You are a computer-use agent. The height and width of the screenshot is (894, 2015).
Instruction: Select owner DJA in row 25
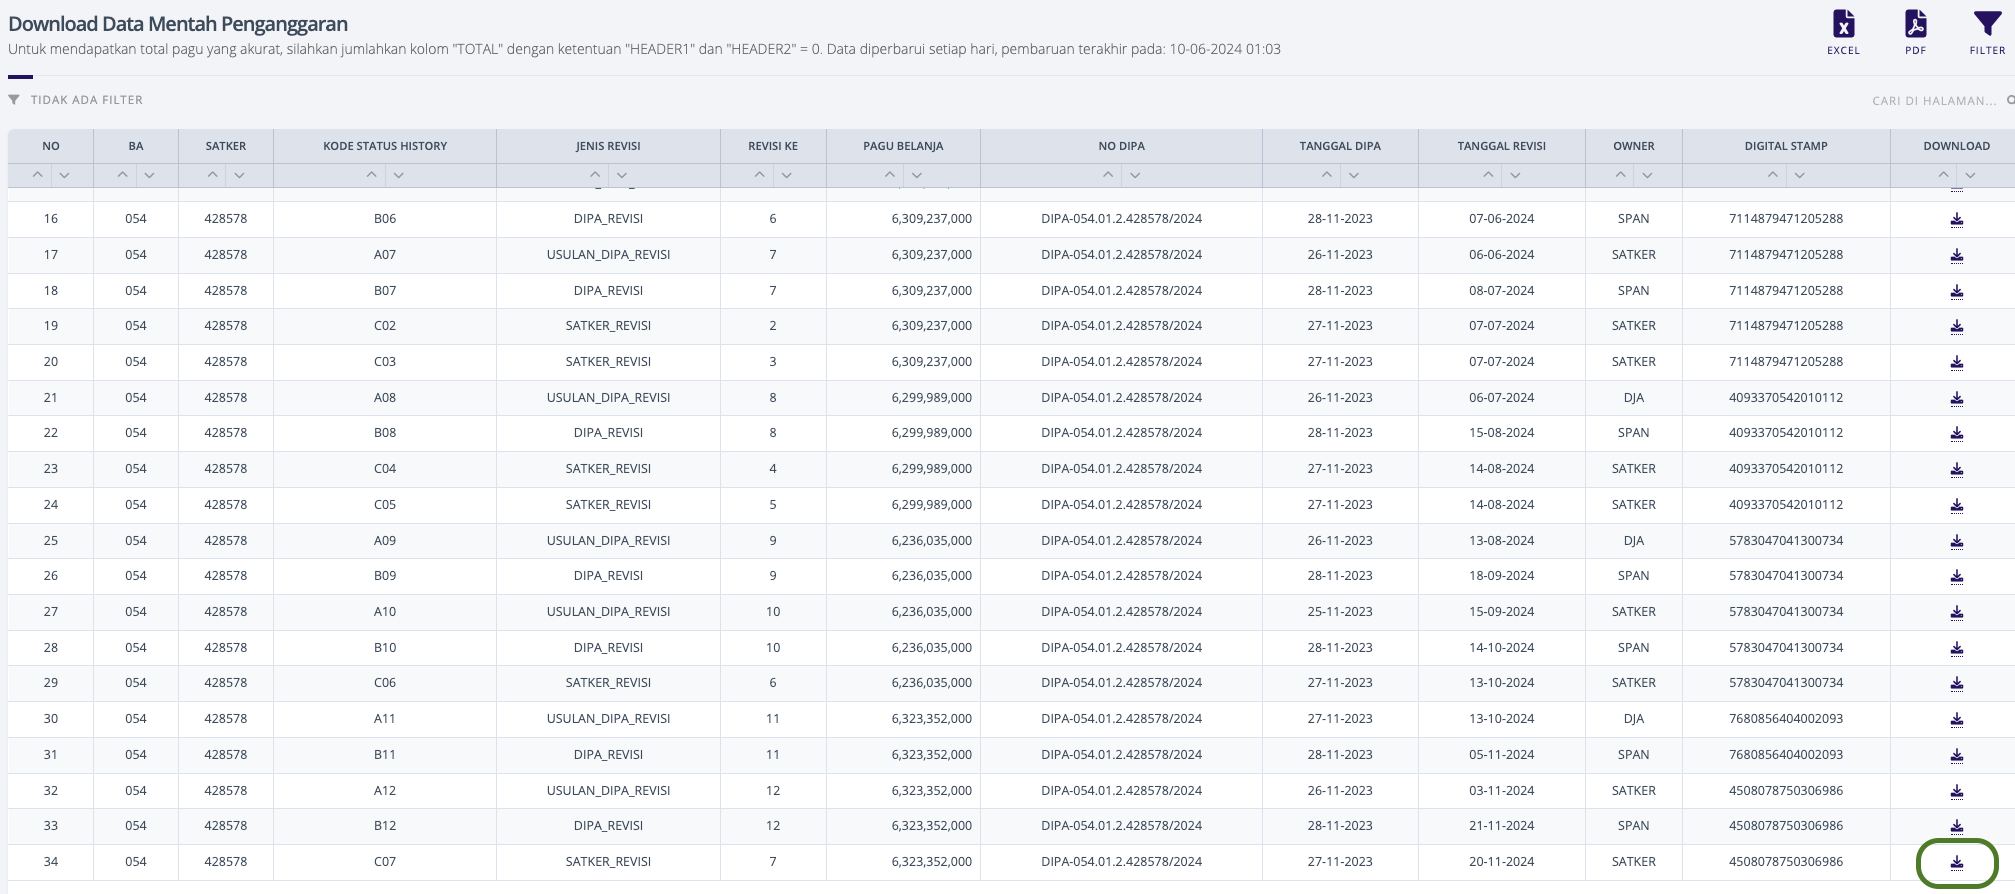click(1634, 541)
